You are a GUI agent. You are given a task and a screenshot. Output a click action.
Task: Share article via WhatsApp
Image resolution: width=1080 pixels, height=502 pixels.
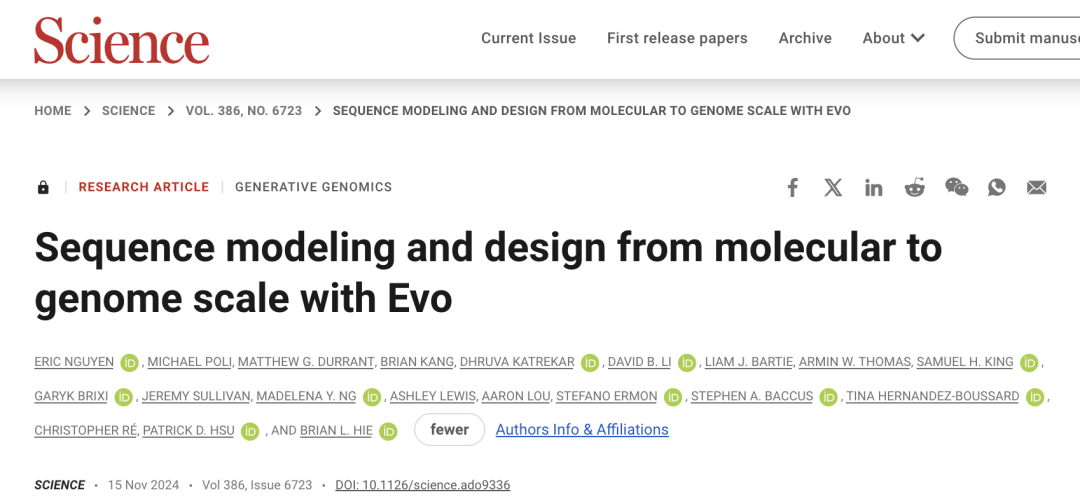click(997, 187)
